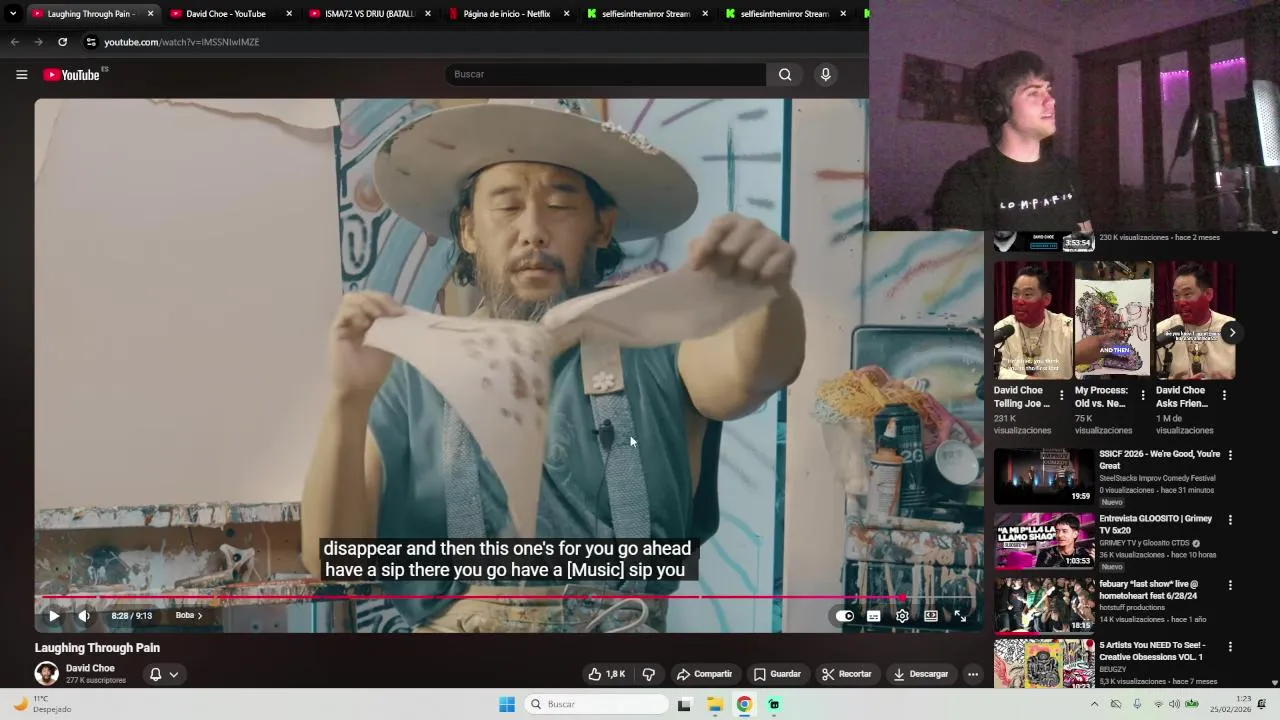Reload the page
The height and width of the screenshot is (720, 1280).
[x=62, y=42]
